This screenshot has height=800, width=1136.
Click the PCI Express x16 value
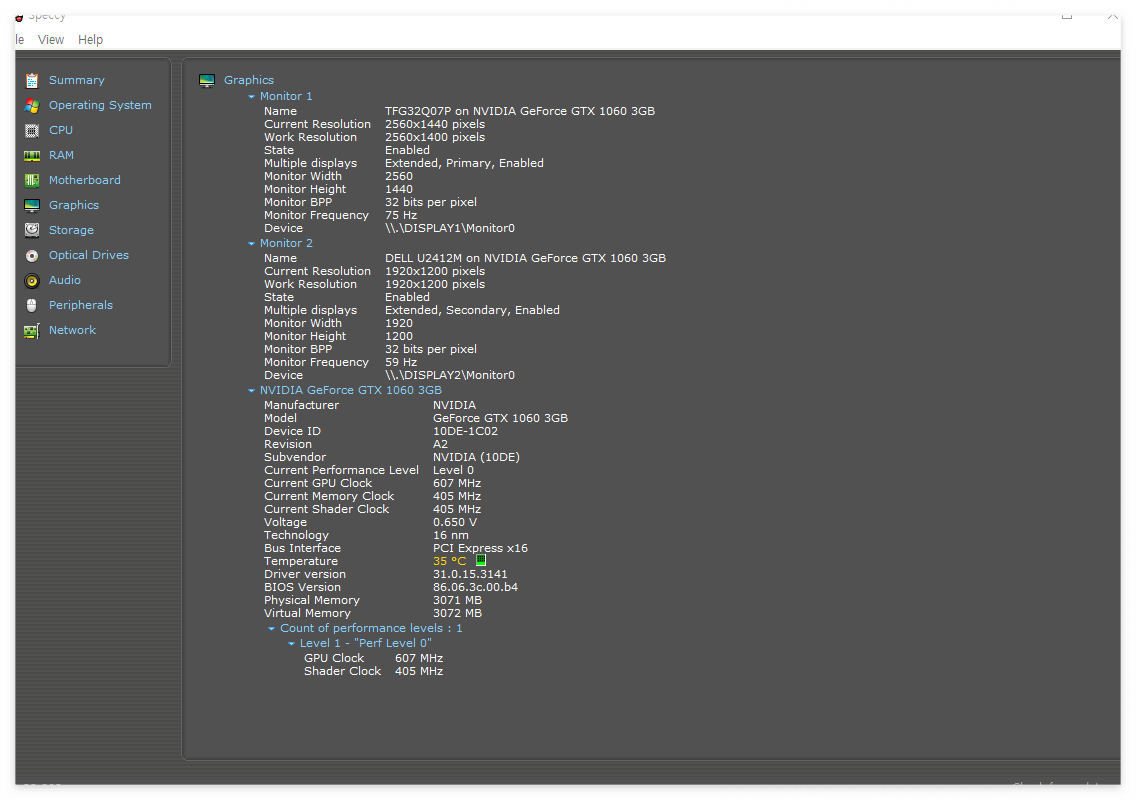pos(480,549)
